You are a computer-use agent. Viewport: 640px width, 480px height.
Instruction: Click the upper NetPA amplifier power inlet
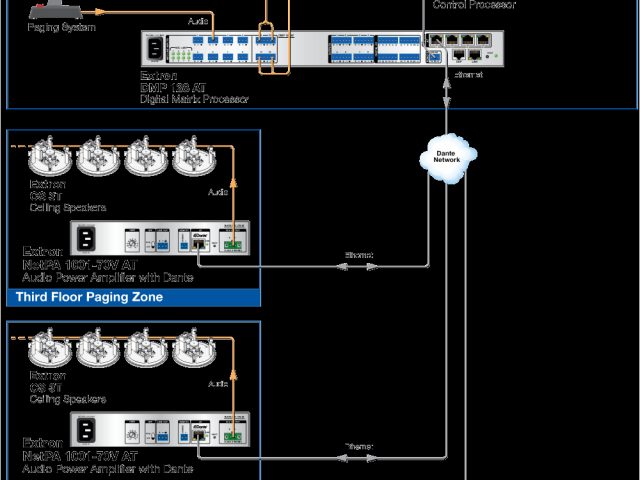pos(87,240)
